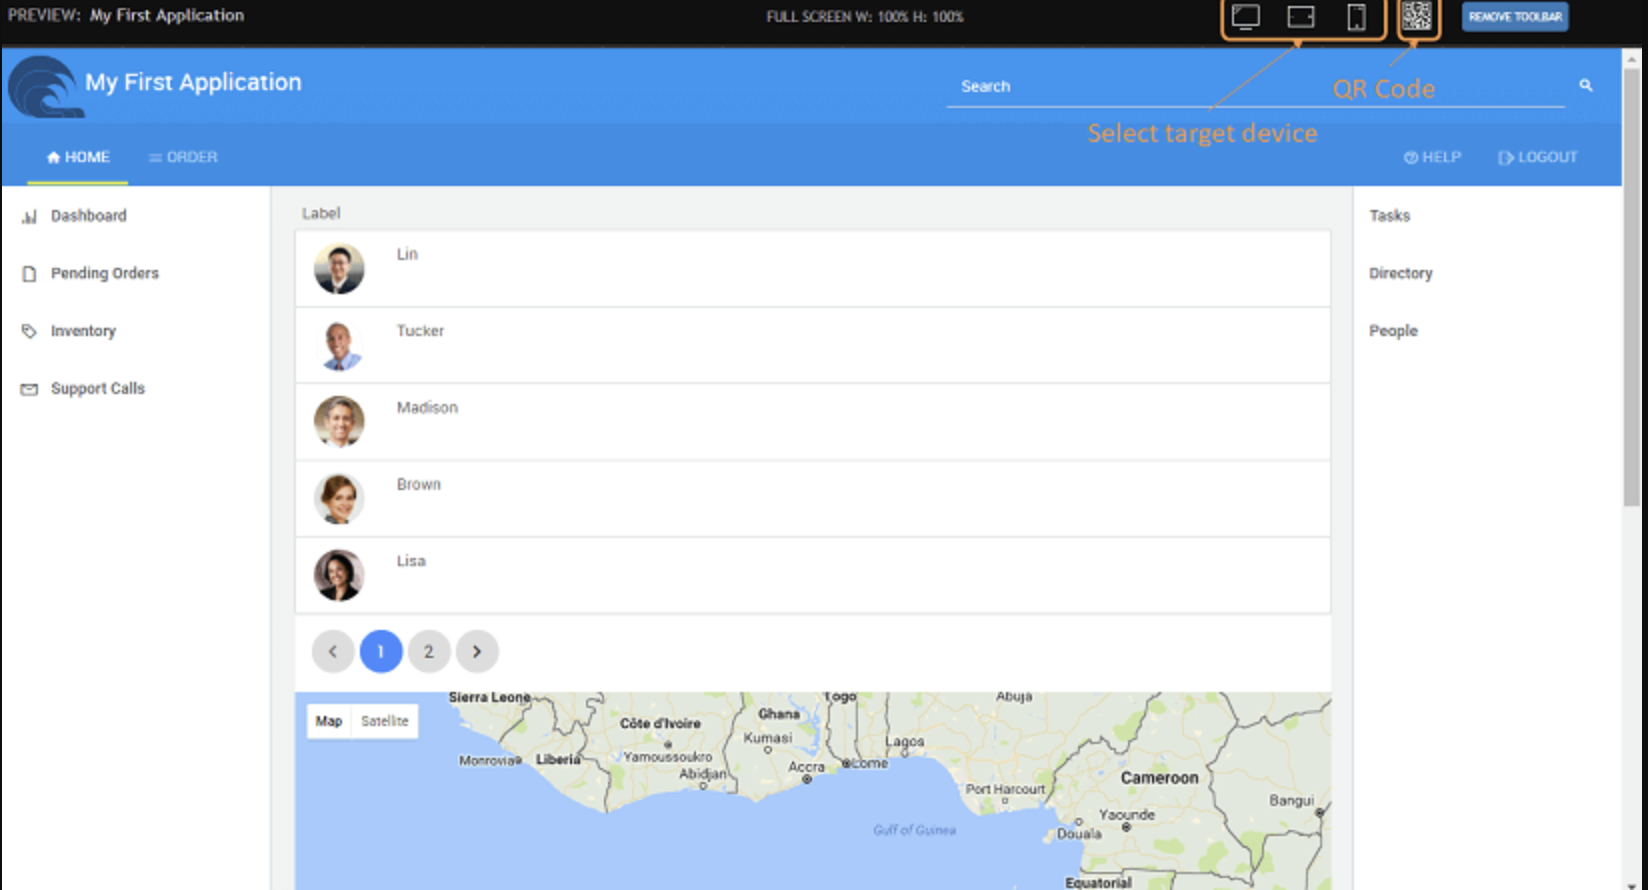
Task: Click the vertical page scrollbar
Action: 1632,300
